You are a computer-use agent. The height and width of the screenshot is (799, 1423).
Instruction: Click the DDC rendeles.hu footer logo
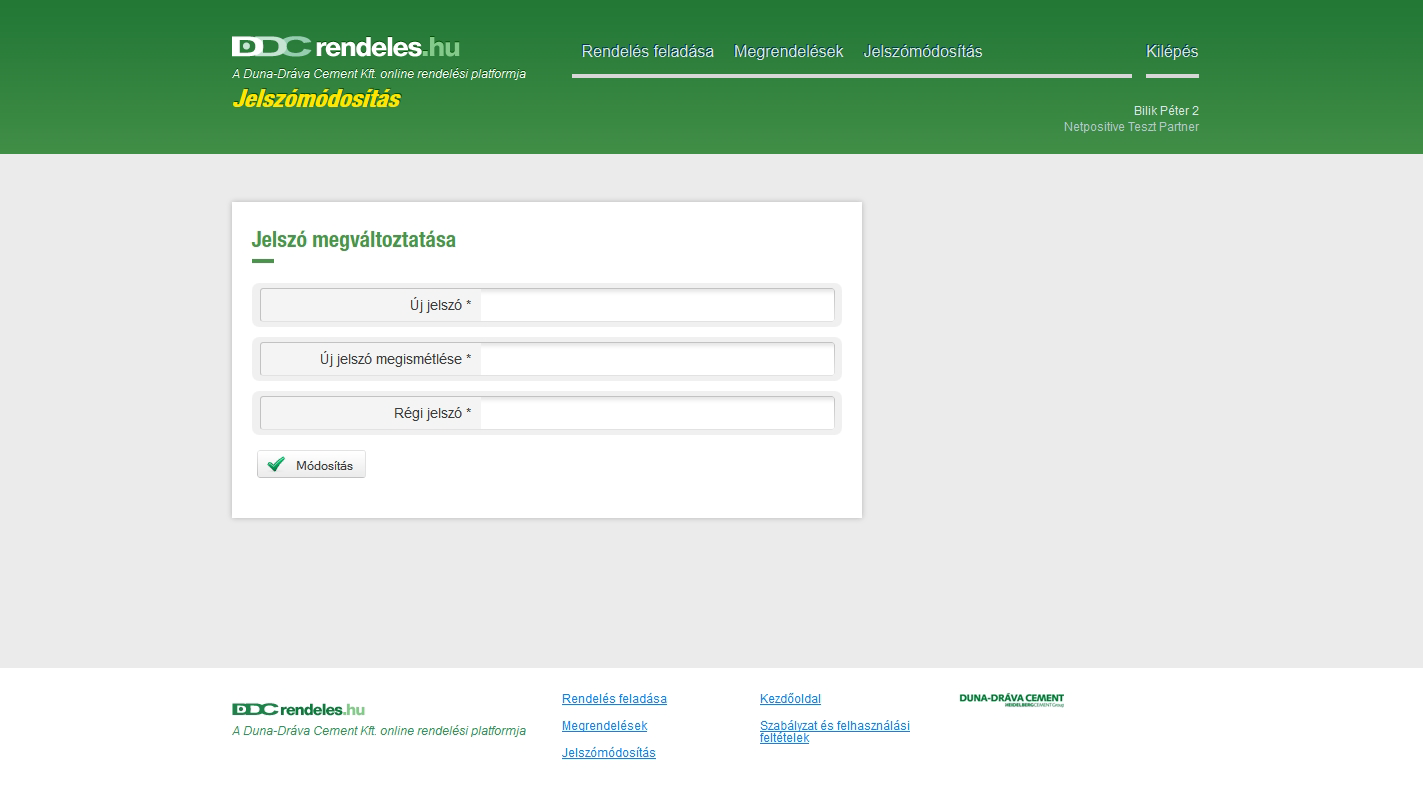[x=299, y=709]
